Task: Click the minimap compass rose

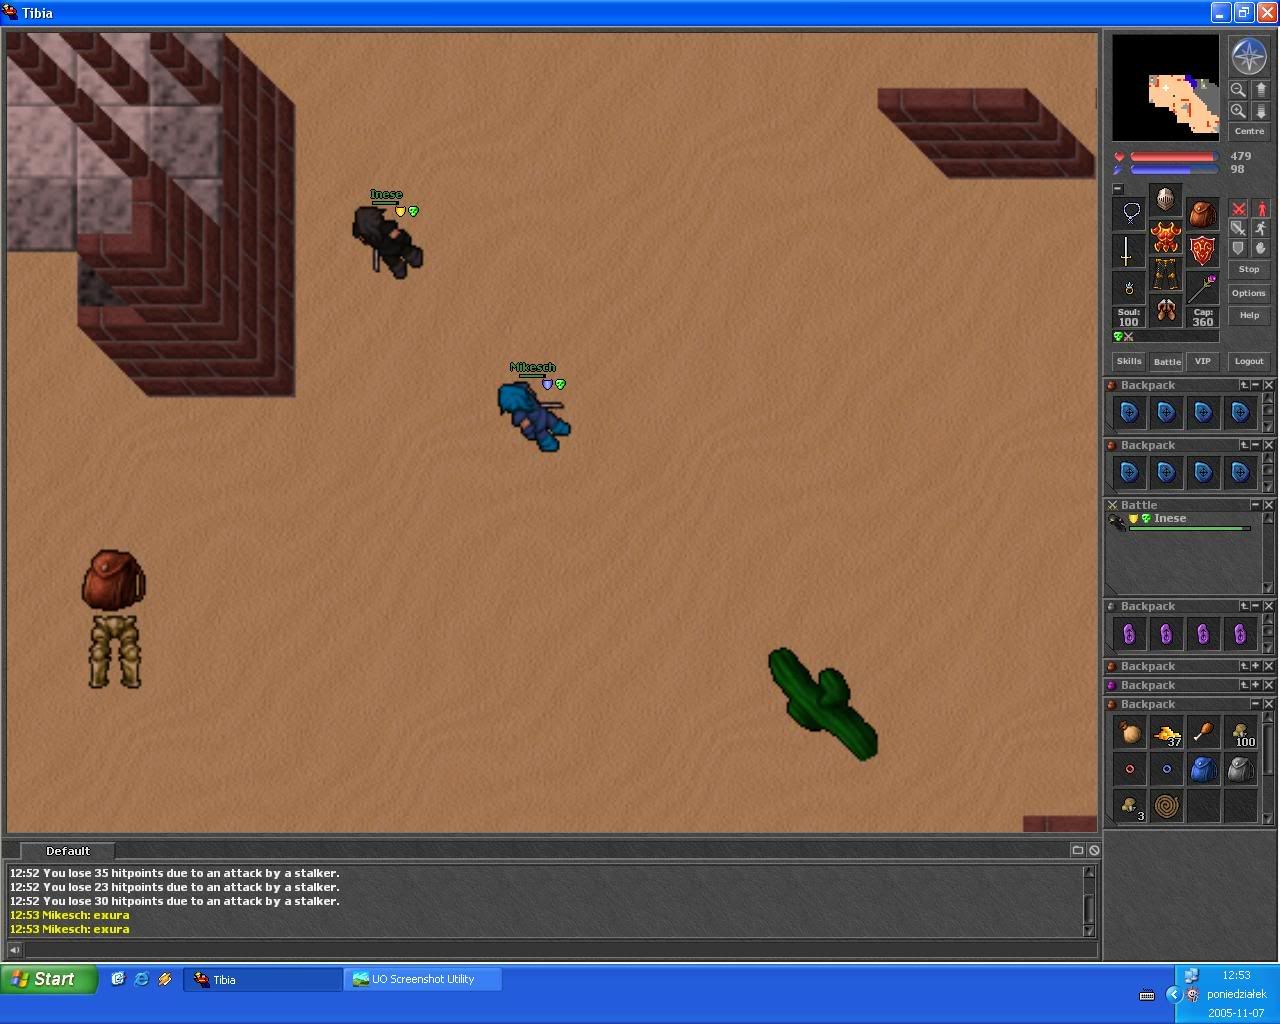Action: [x=1249, y=57]
